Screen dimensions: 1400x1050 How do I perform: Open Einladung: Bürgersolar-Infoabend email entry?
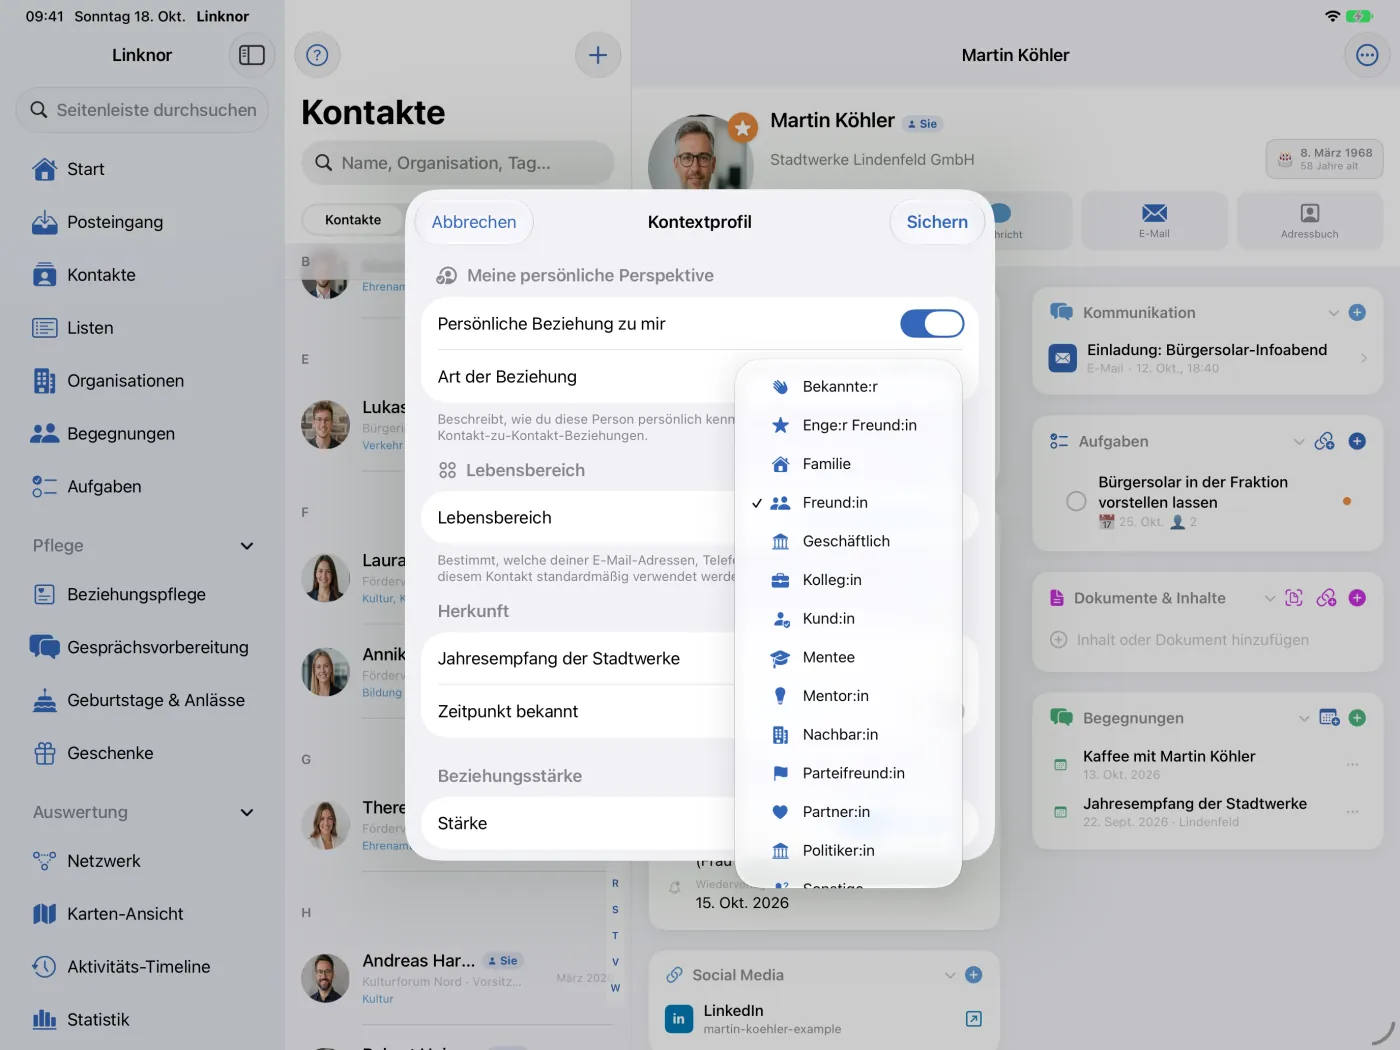coord(1208,358)
